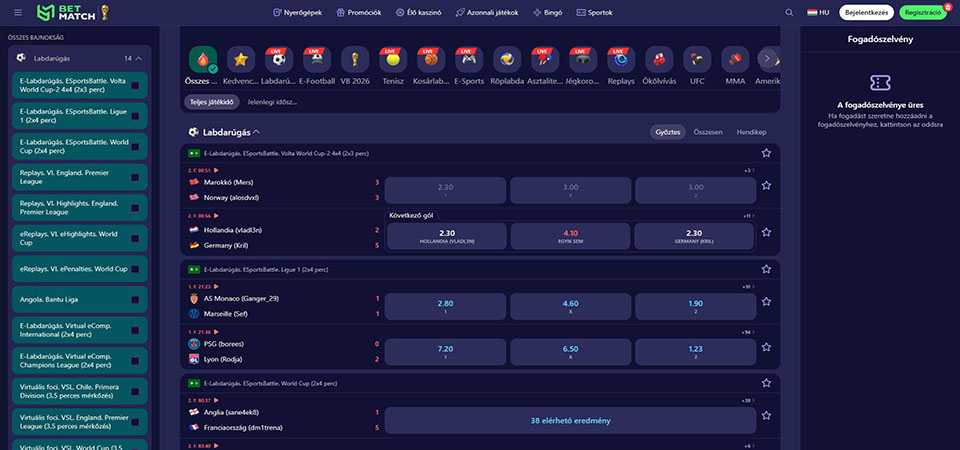This screenshot has height=450, width=960.
Task: Open the search magnifier icon
Action: click(x=789, y=12)
